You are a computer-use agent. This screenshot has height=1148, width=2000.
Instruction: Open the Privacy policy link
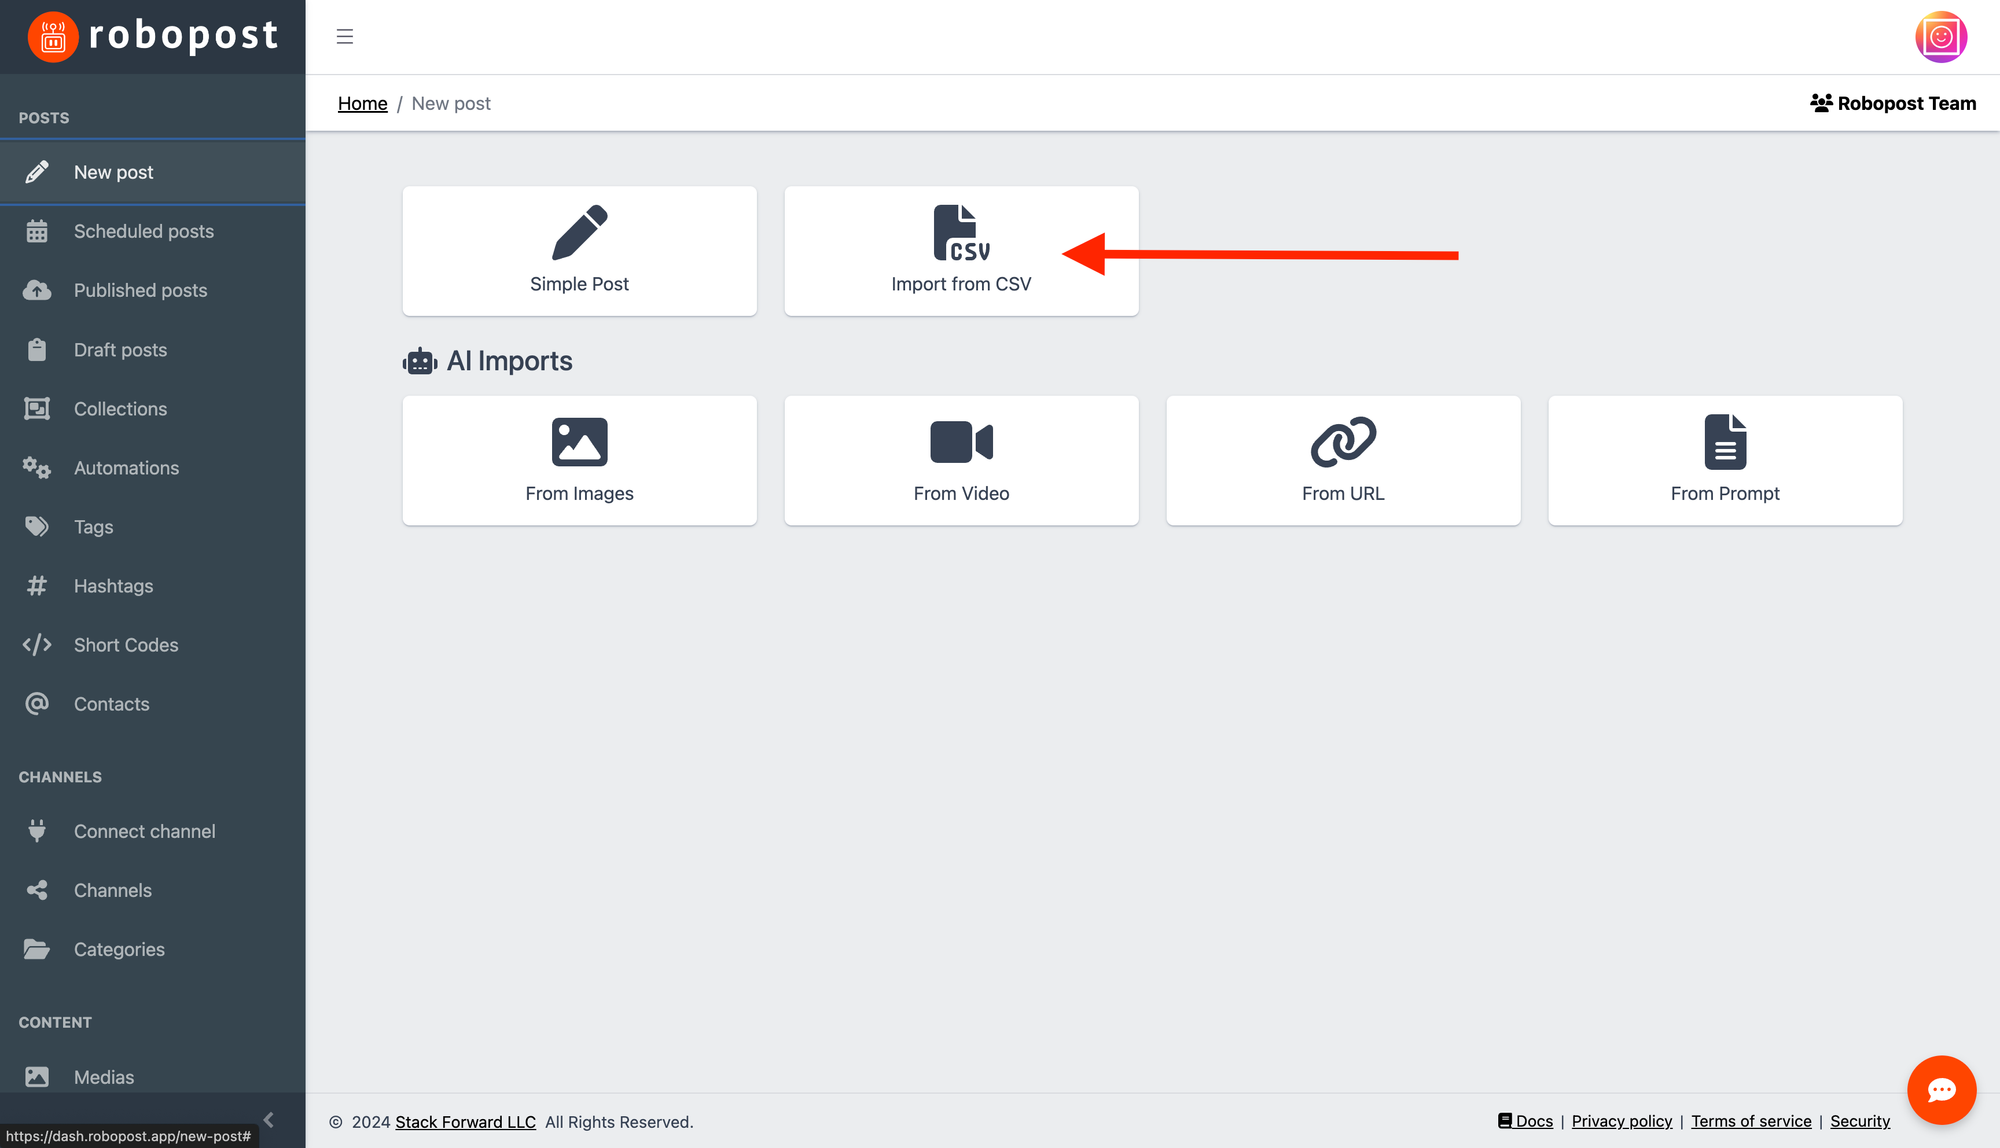[1622, 1121]
